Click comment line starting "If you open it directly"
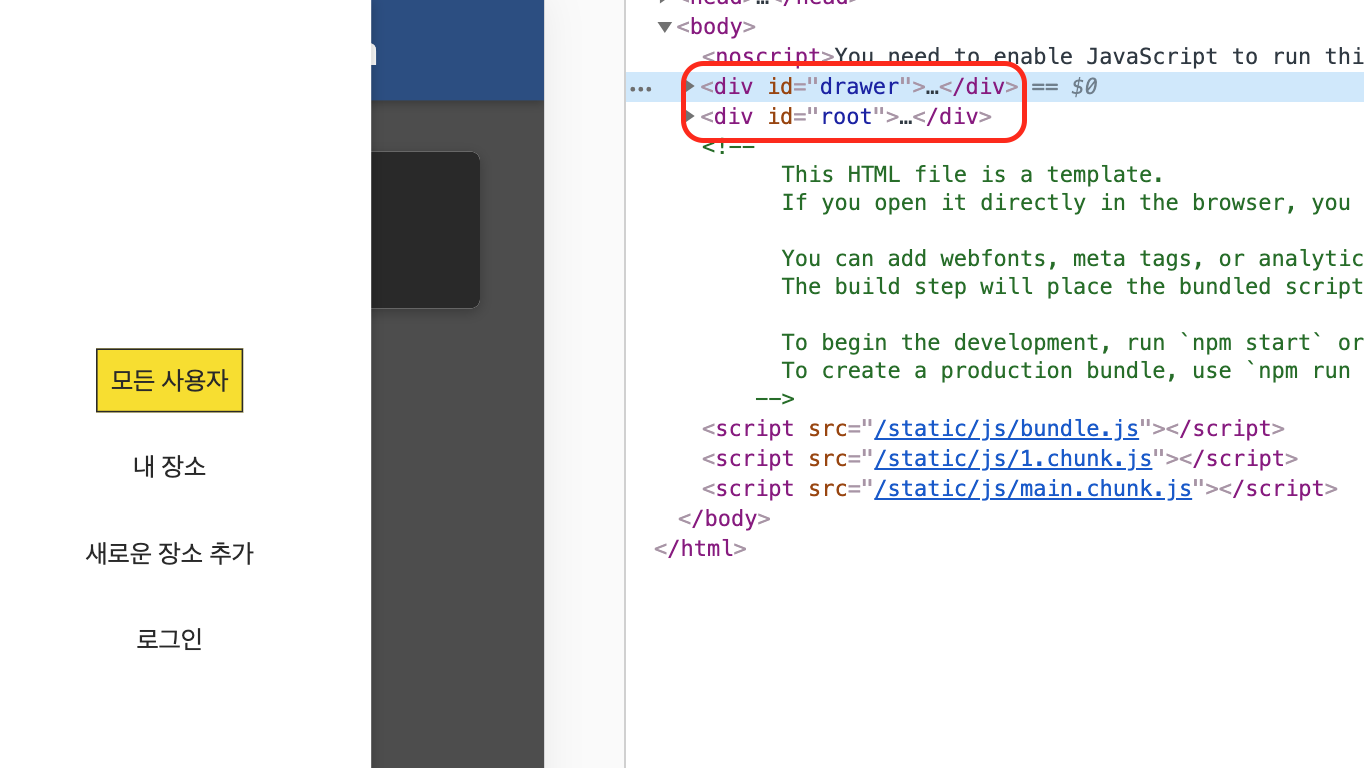 click(1066, 202)
